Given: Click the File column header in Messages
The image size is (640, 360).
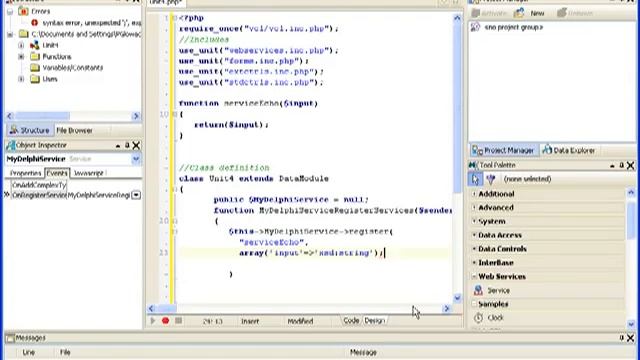Looking at the screenshot, I should click(x=65, y=352).
